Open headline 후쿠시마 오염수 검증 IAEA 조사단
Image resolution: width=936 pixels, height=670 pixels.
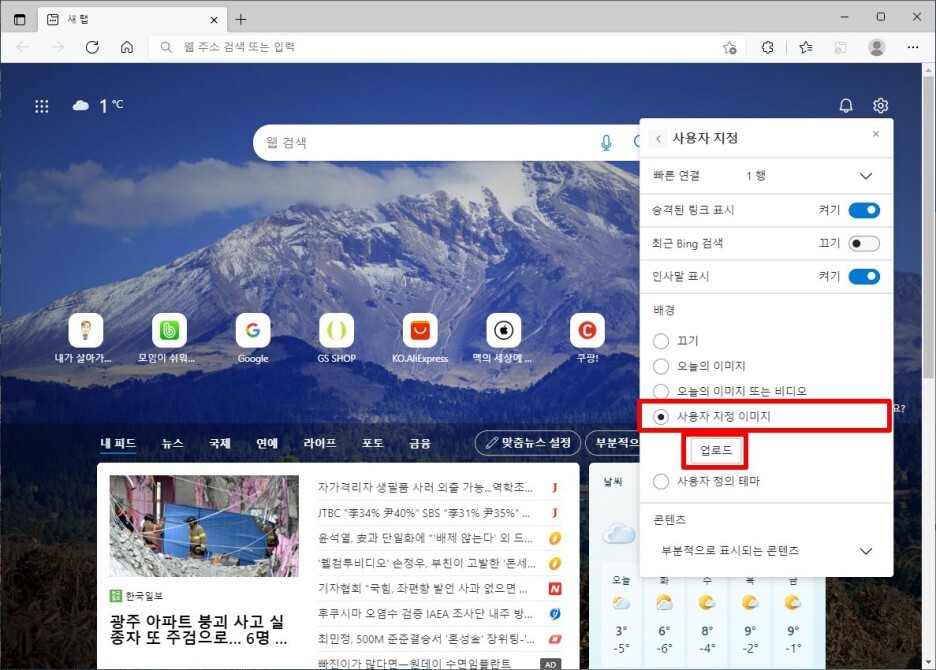click(x=425, y=613)
